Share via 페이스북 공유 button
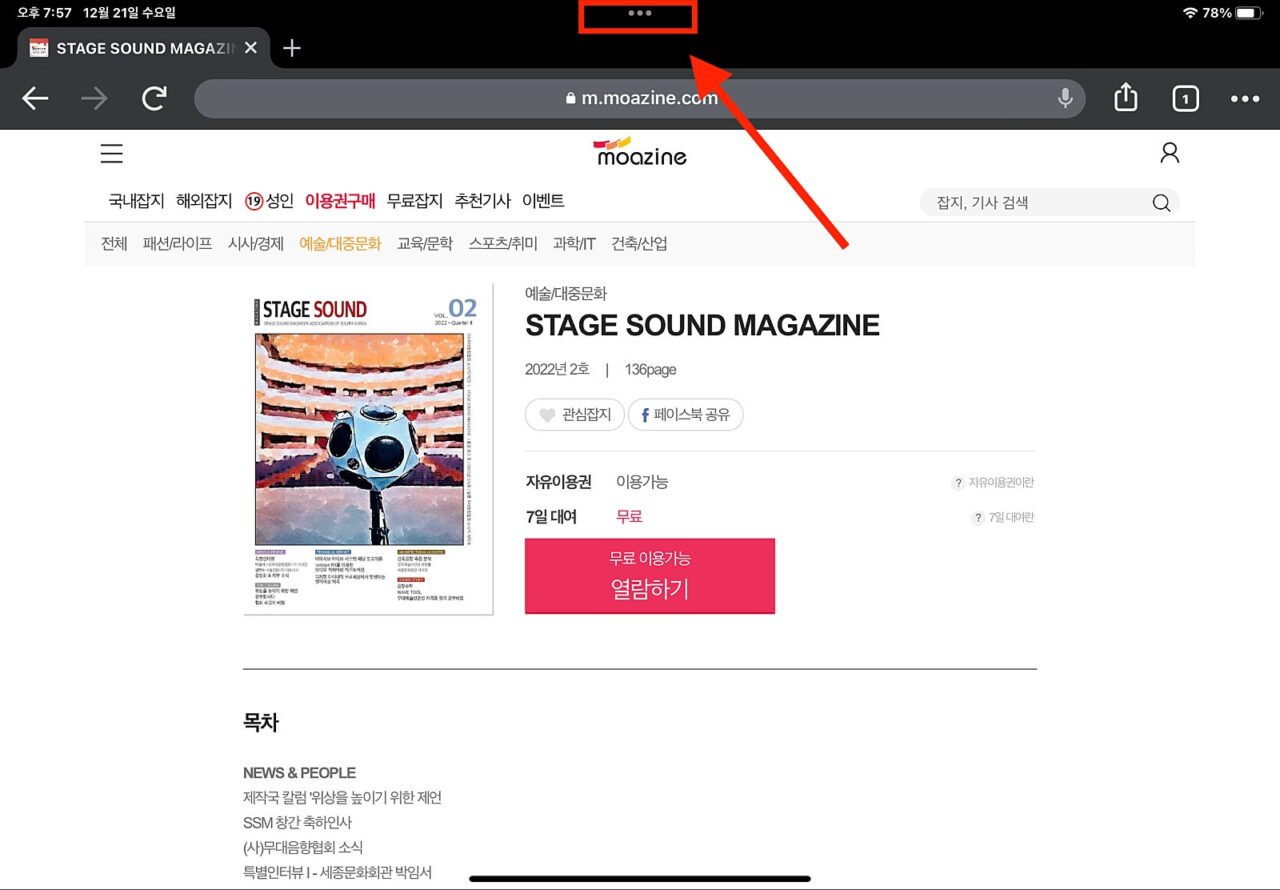The height and width of the screenshot is (890, 1280). (x=686, y=415)
